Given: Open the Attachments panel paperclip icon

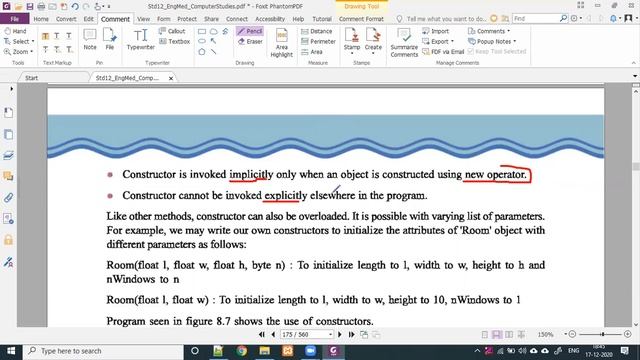Looking at the screenshot, I should tap(8, 198).
